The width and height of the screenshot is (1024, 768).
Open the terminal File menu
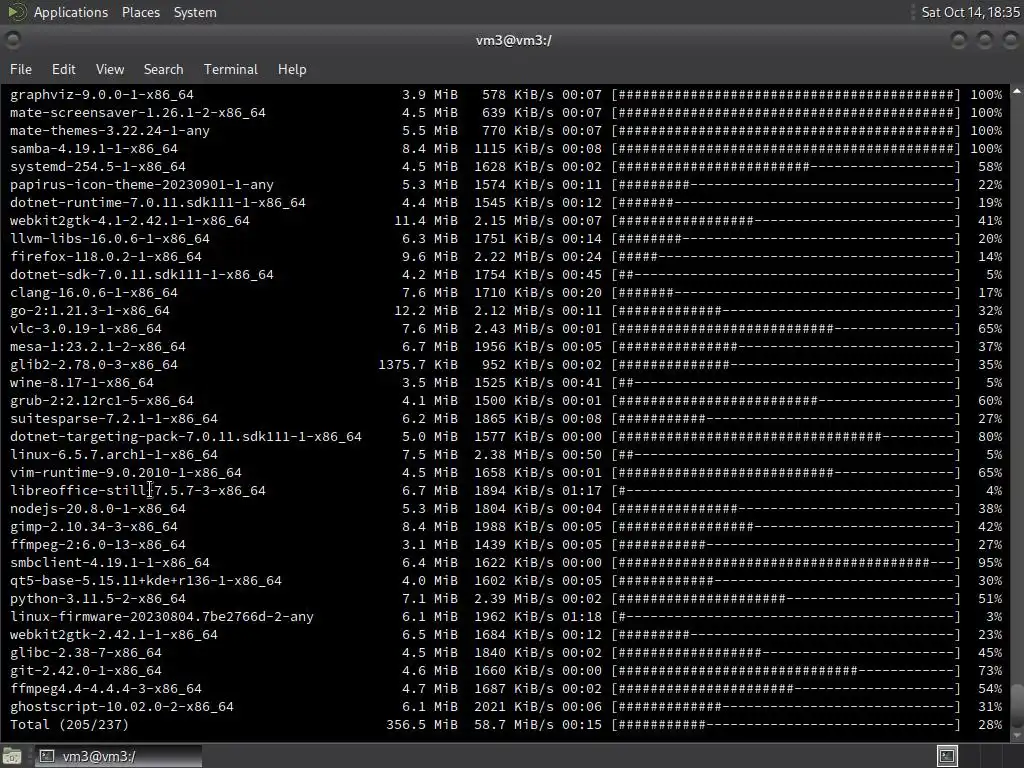click(21, 69)
